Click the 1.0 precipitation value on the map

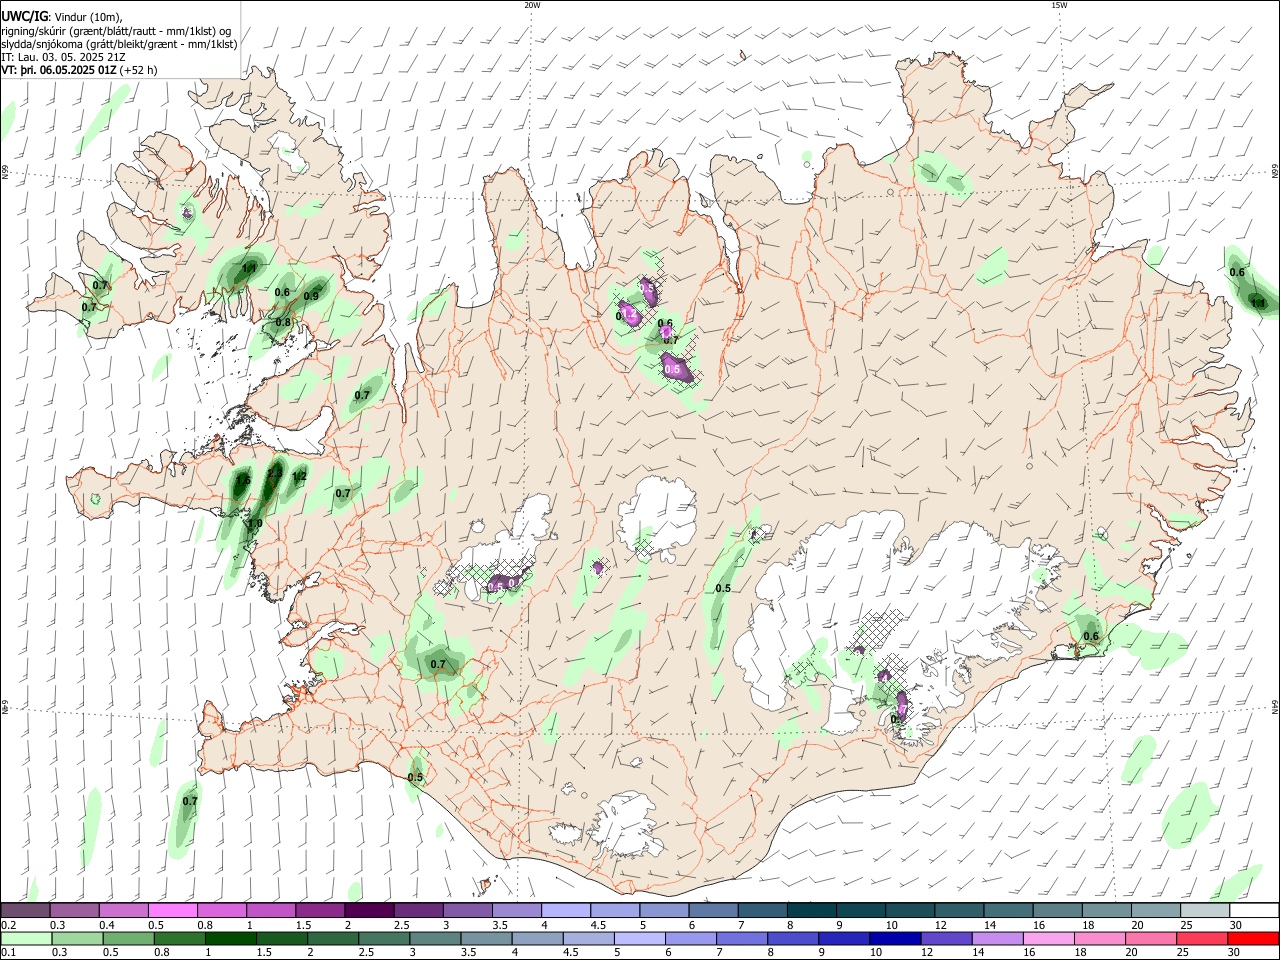coord(255,523)
